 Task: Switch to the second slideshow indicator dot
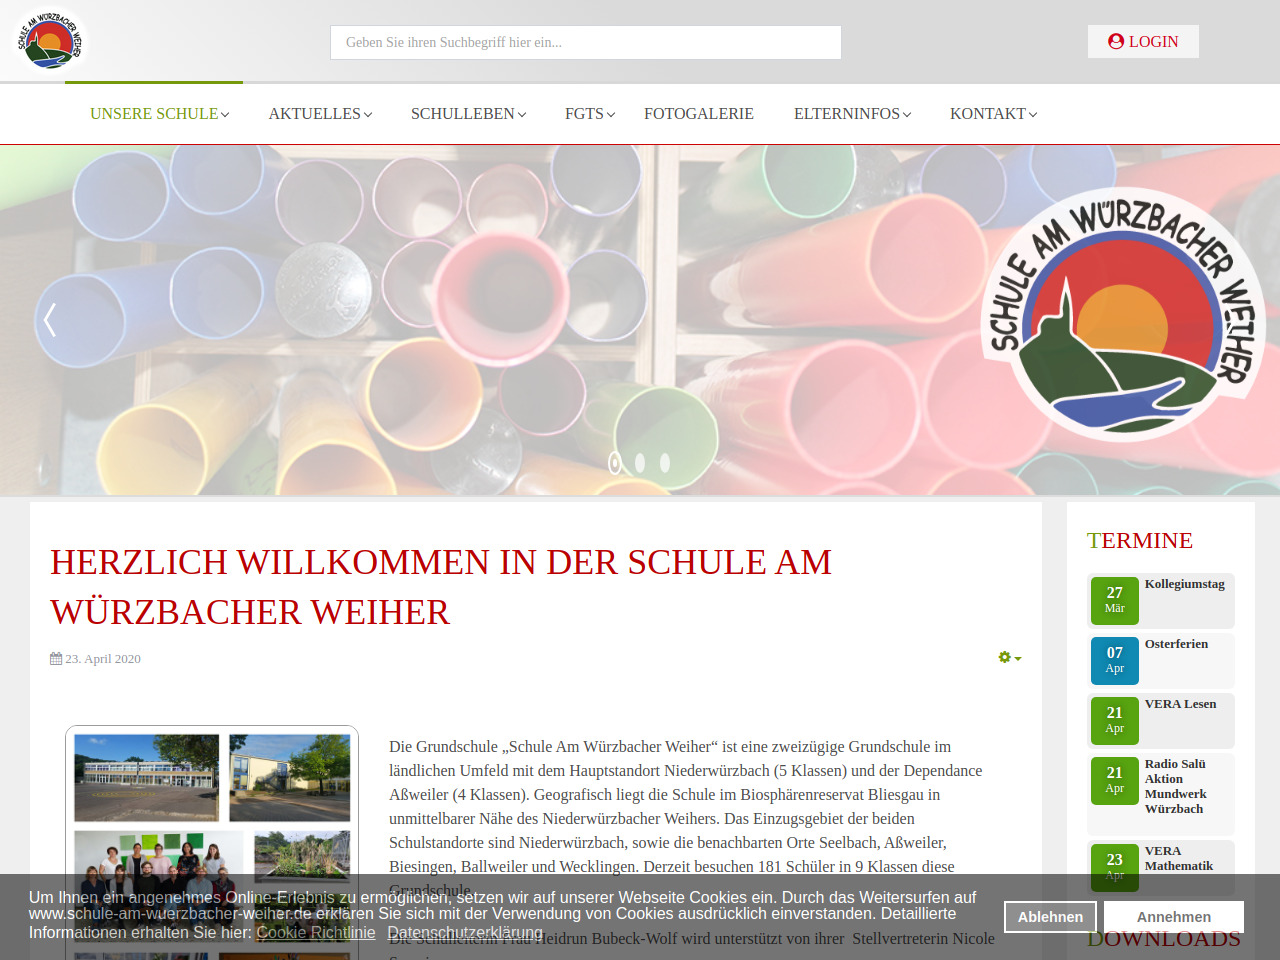point(640,463)
